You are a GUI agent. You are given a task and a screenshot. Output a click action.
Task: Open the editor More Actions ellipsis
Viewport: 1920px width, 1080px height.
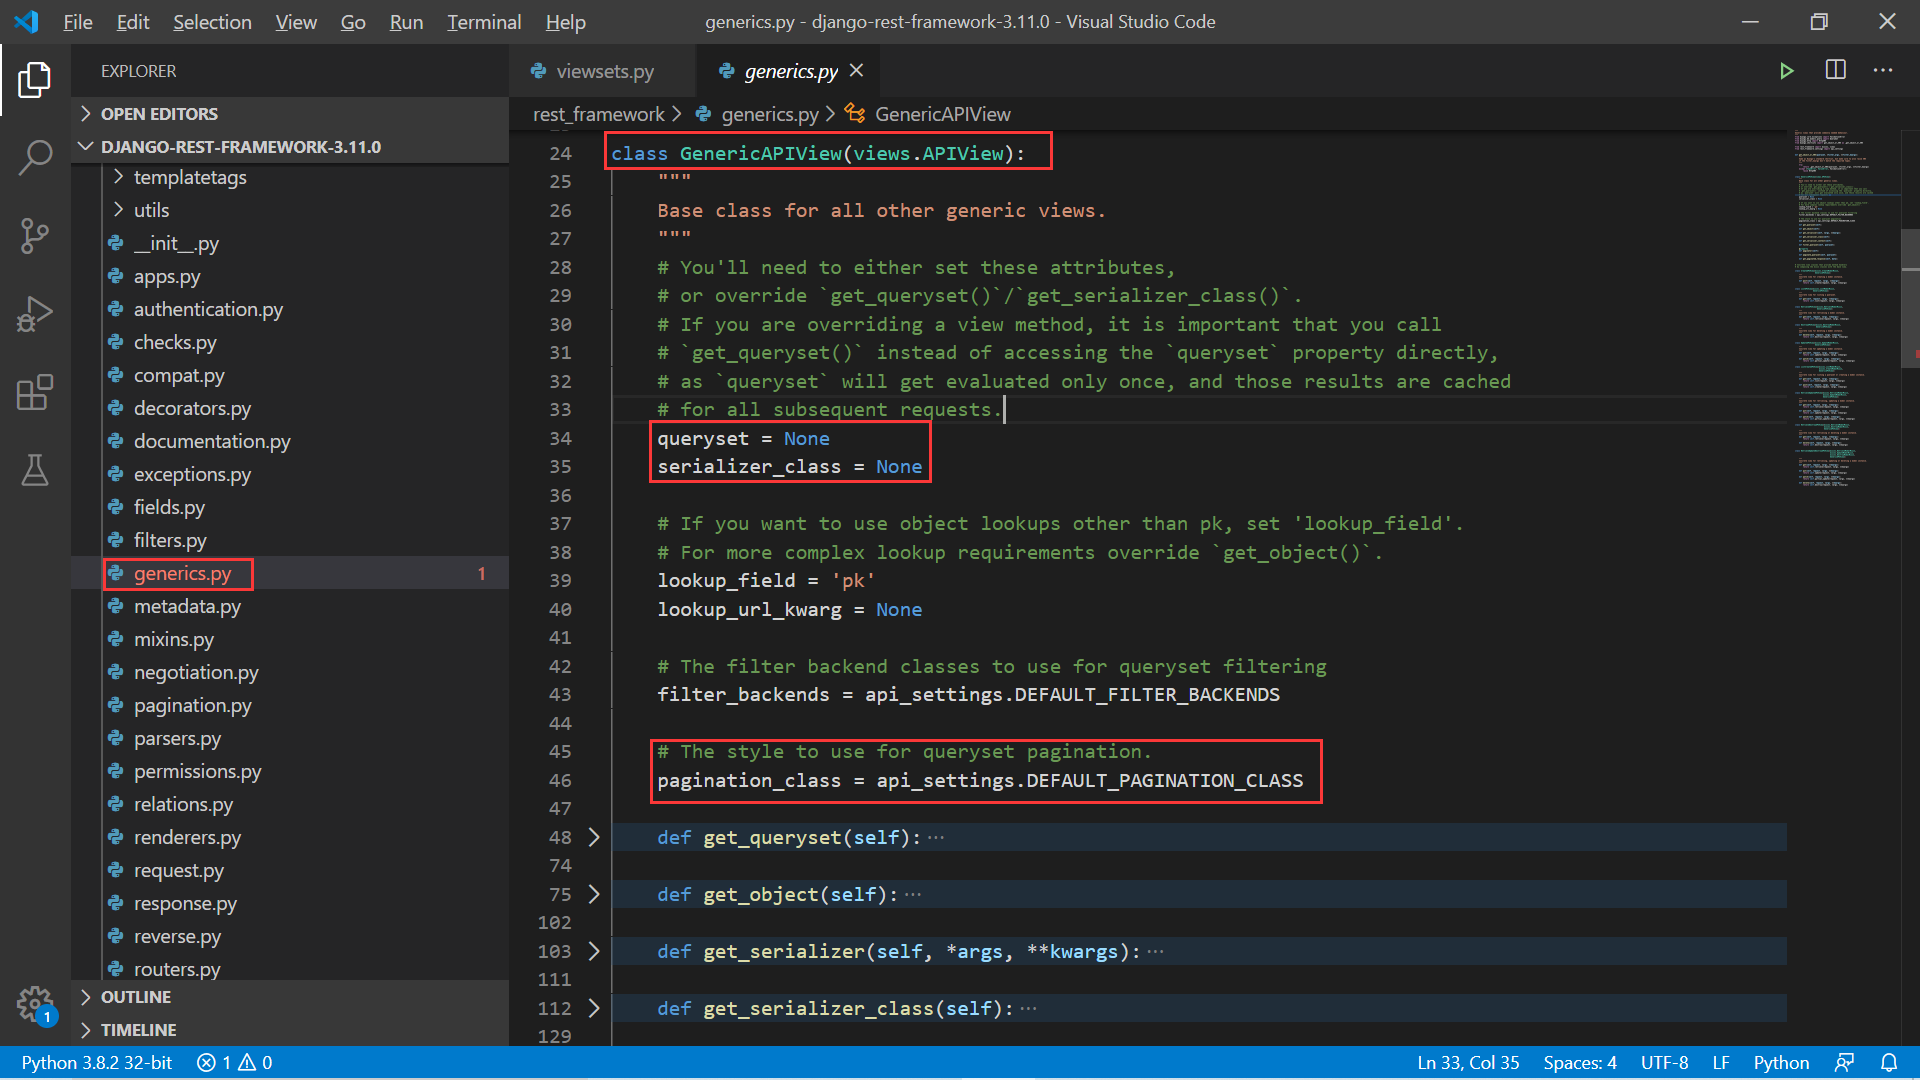1883,70
